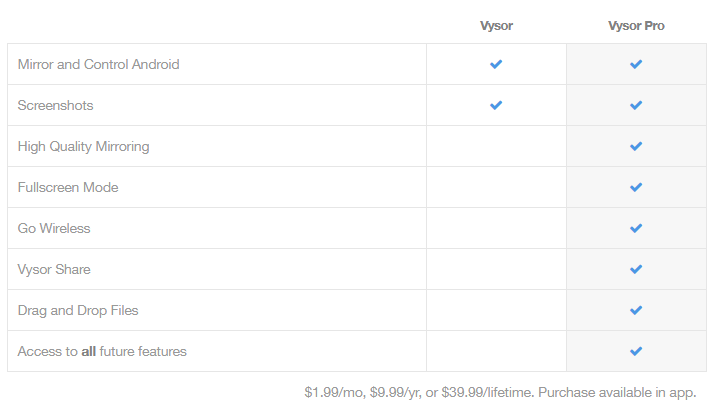Click the Screenshots feature label
715x403 pixels.
tap(56, 105)
